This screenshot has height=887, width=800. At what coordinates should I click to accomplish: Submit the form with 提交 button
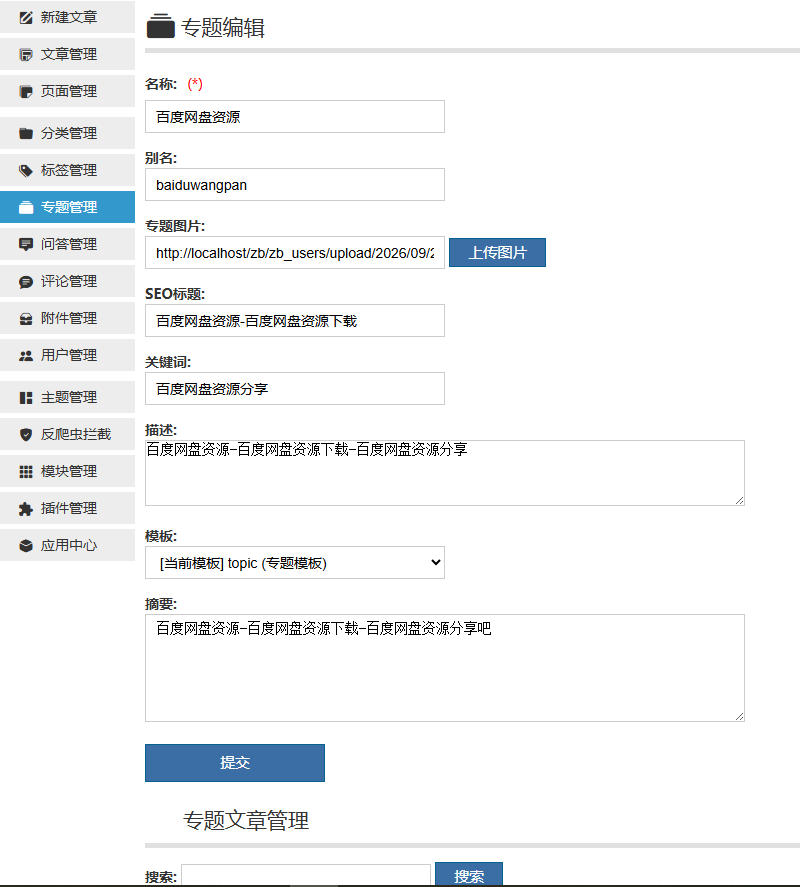coord(235,763)
